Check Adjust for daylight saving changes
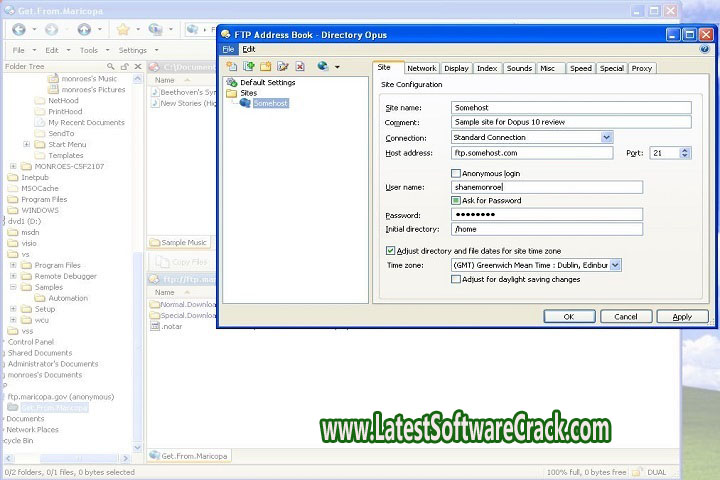The height and width of the screenshot is (480, 720). pyautogui.click(x=456, y=279)
